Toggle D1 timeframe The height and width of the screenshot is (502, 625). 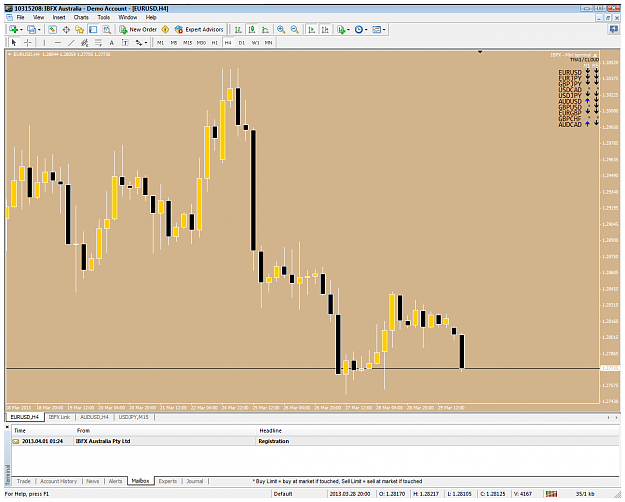(242, 43)
